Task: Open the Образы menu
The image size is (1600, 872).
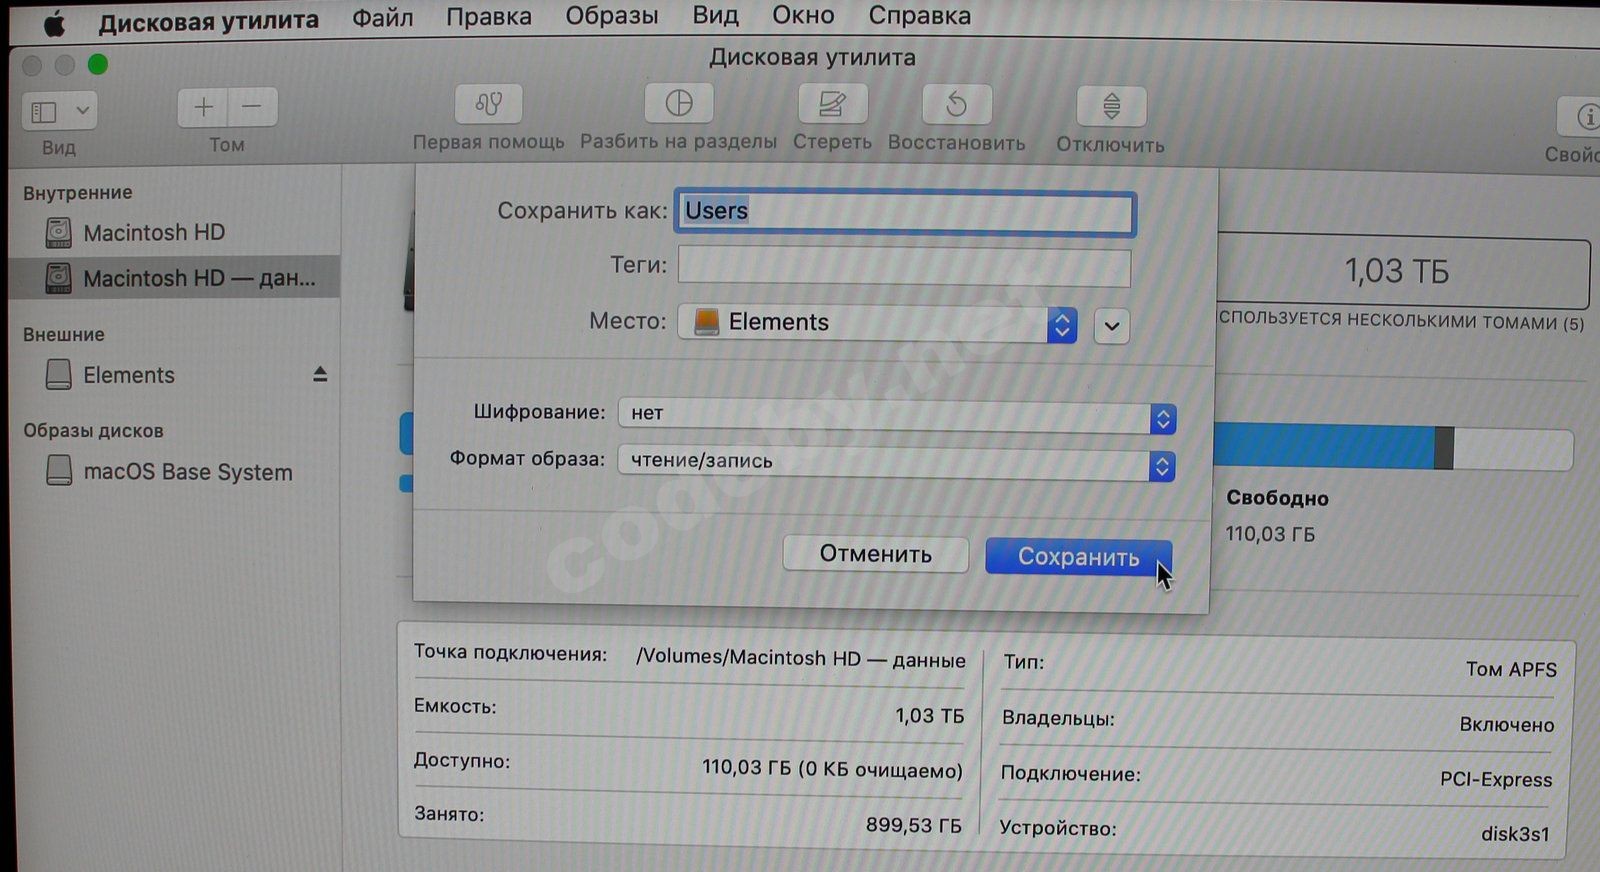Action: (x=611, y=17)
